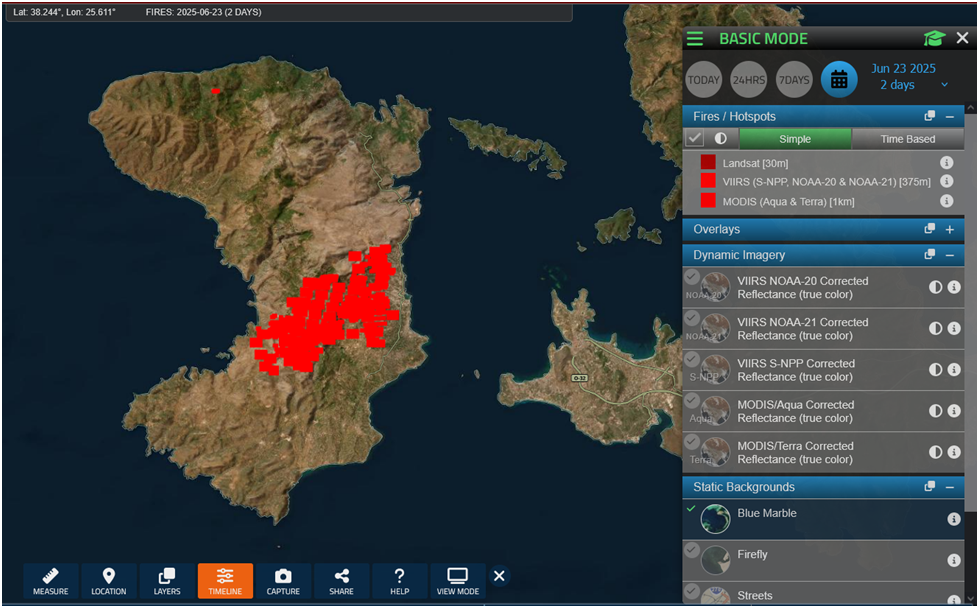The height and width of the screenshot is (608, 979).
Task: Open the 2 days range dropdown
Action: [944, 86]
